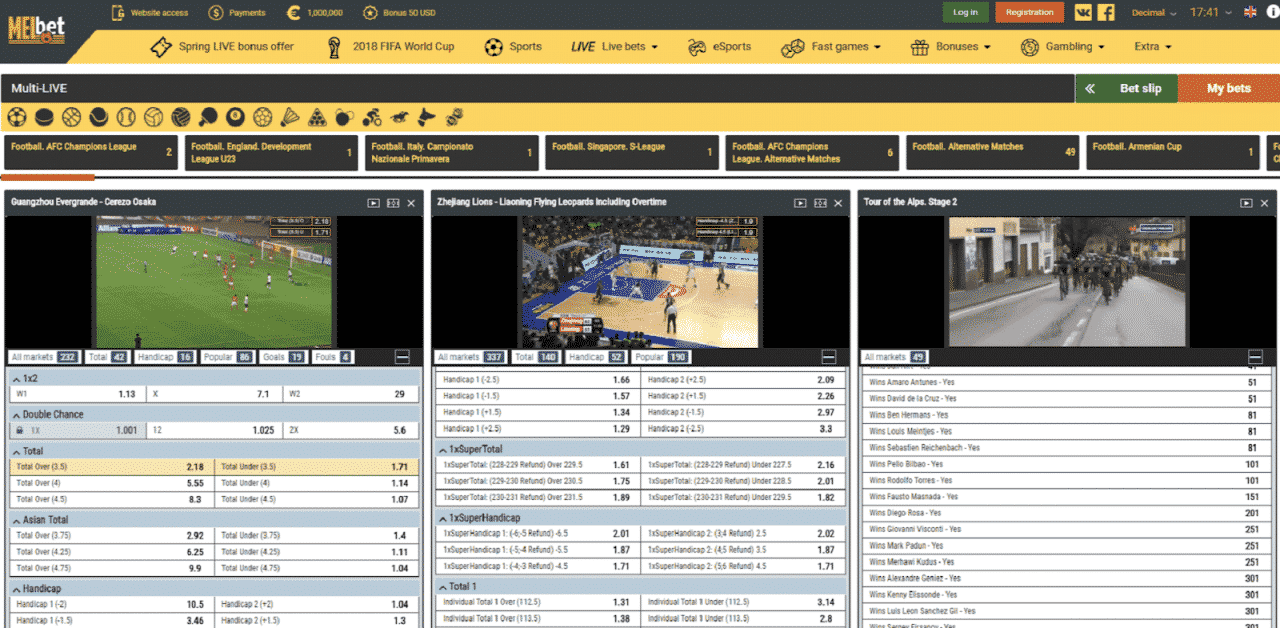Click the Registration button
This screenshot has height=628, width=1280.
[1029, 12]
